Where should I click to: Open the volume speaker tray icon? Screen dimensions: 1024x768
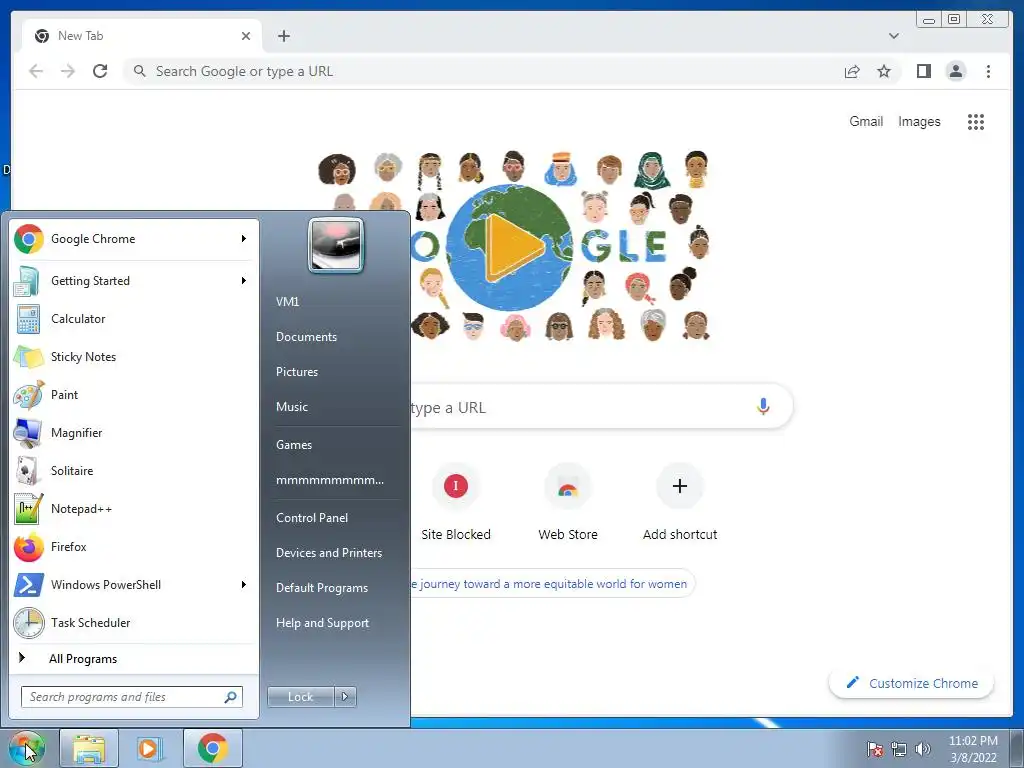[922, 749]
